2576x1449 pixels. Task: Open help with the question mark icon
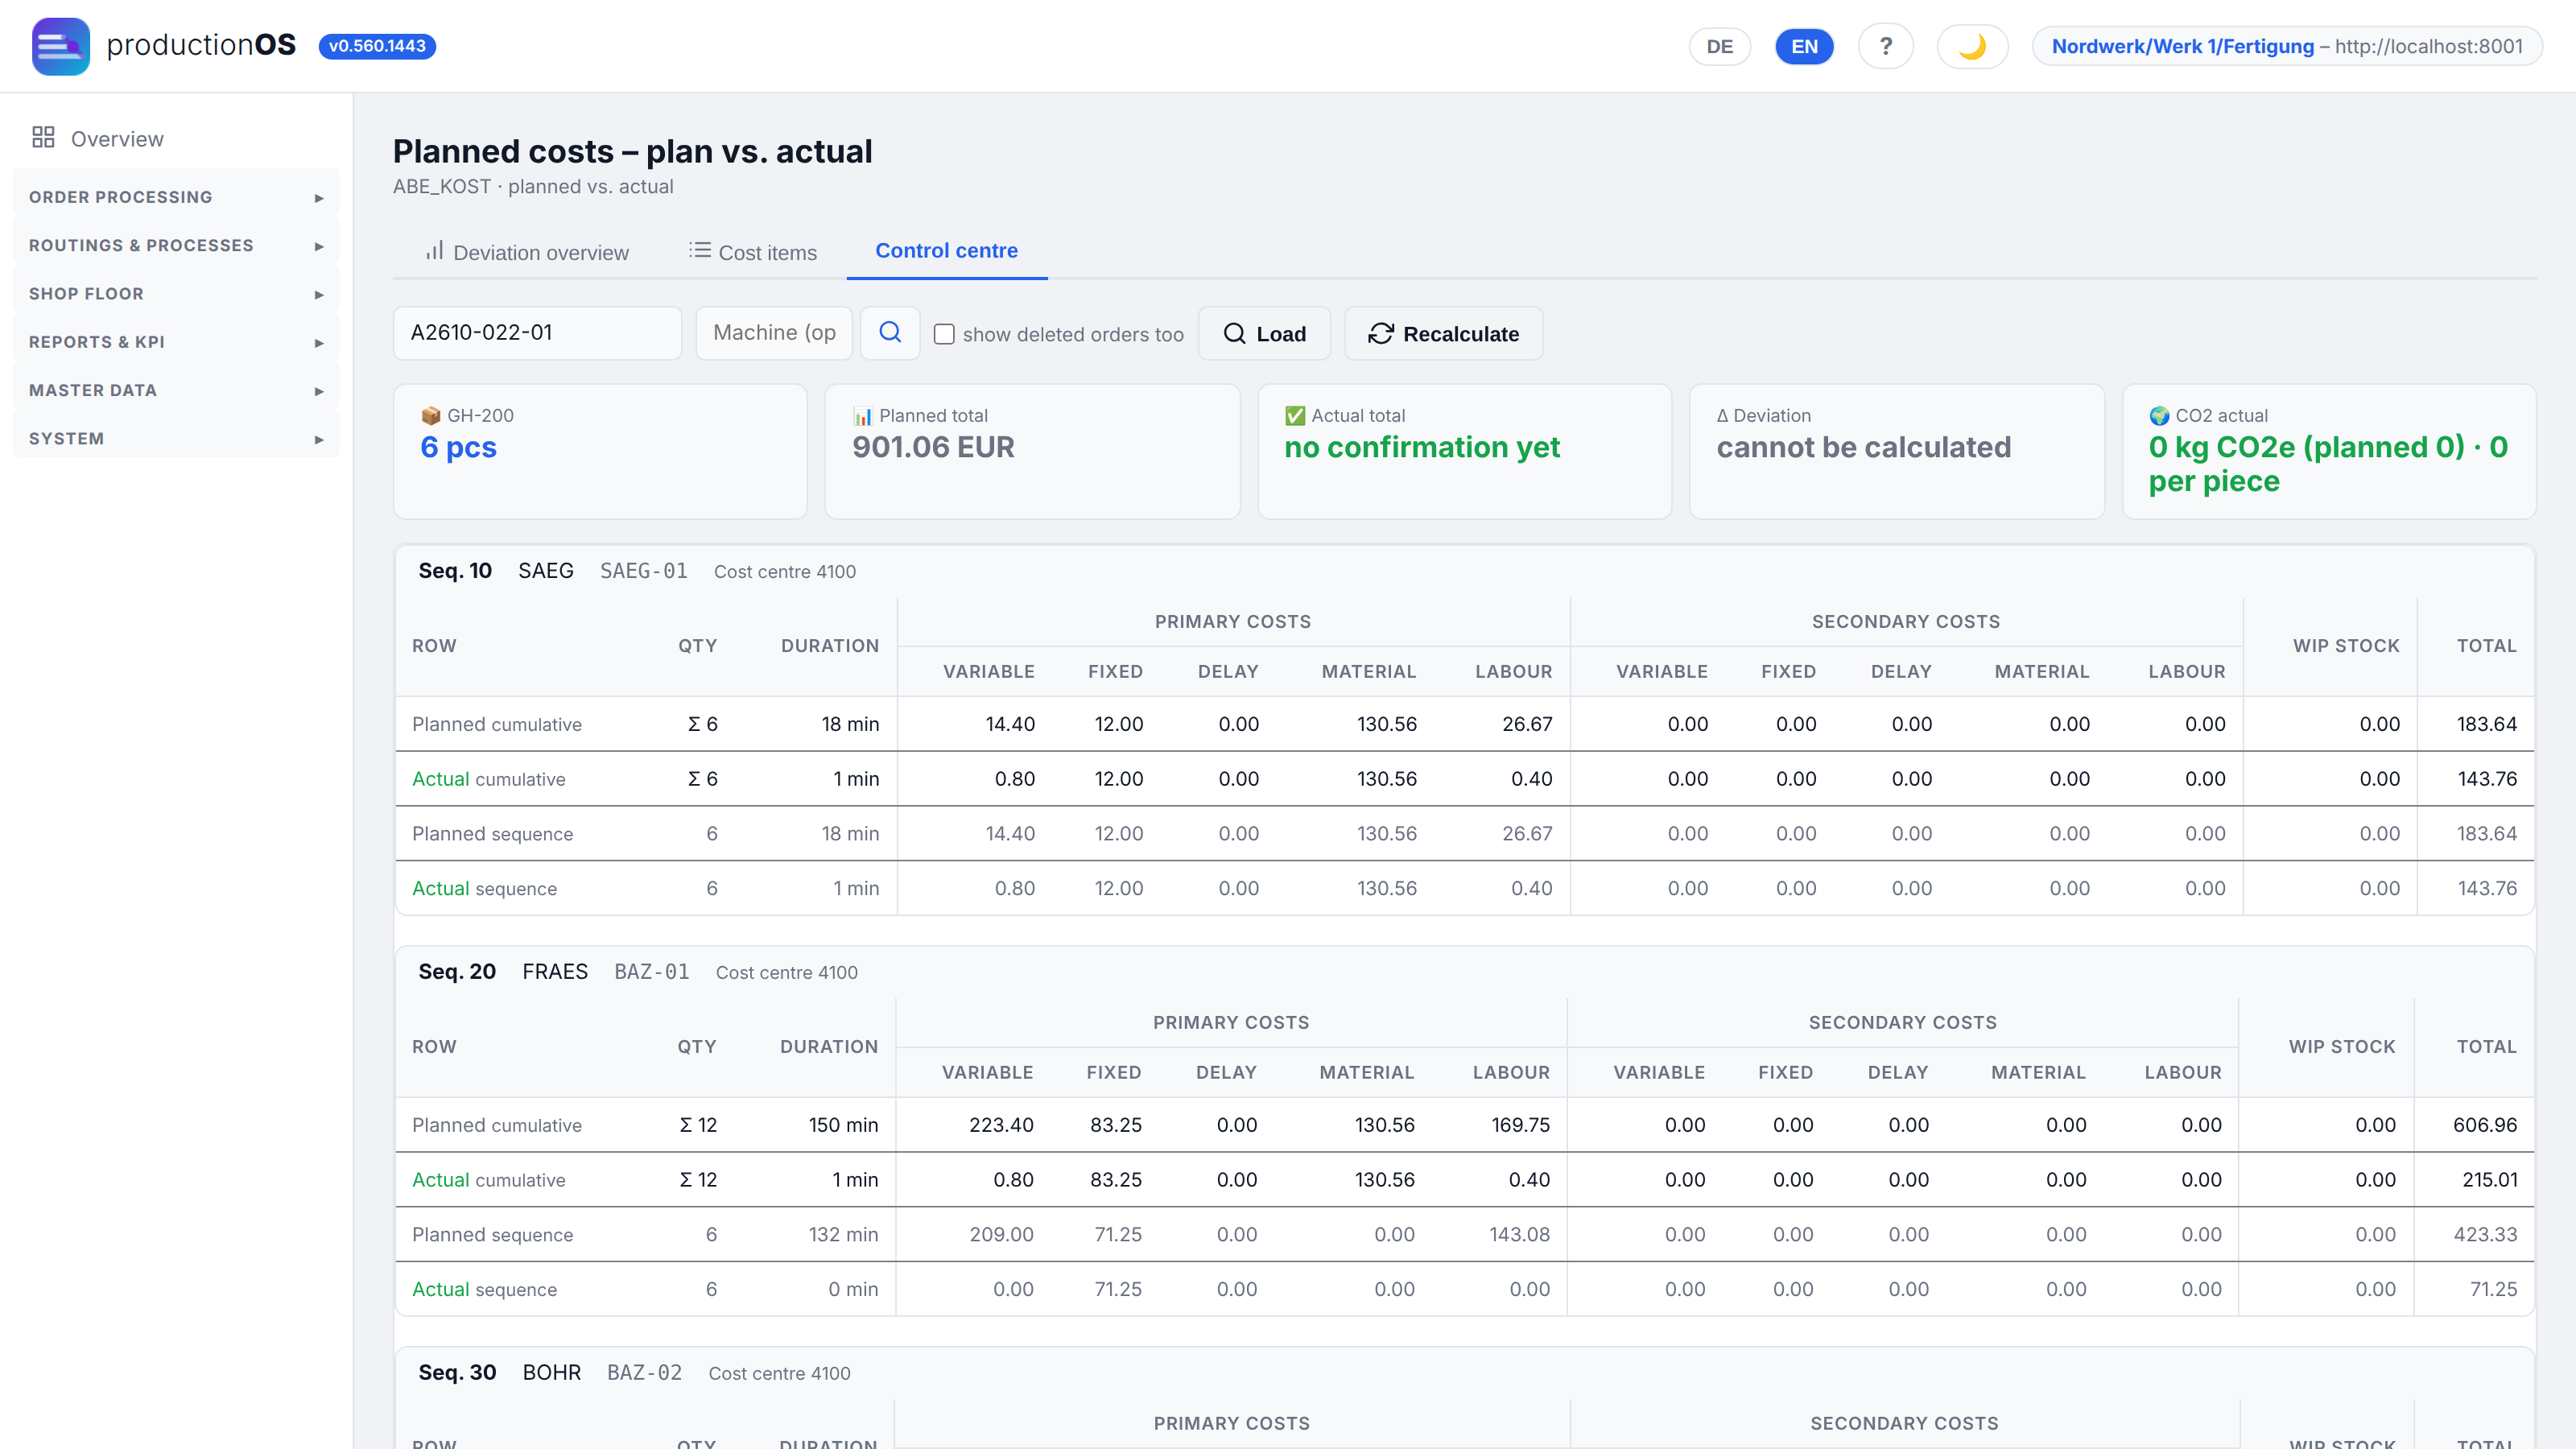click(x=1885, y=46)
